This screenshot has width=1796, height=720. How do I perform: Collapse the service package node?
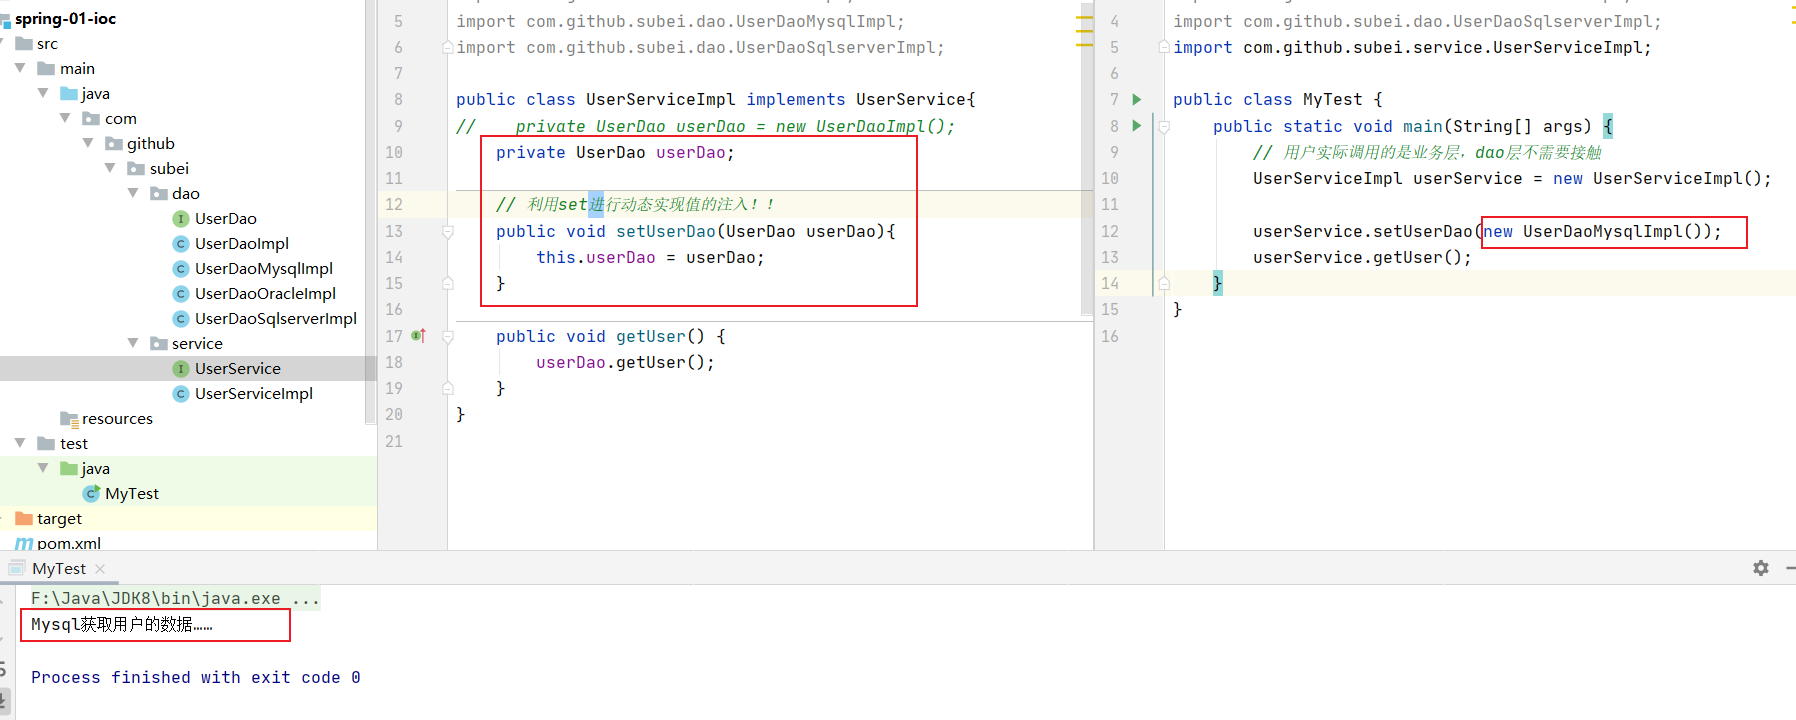pyautogui.click(x=133, y=343)
